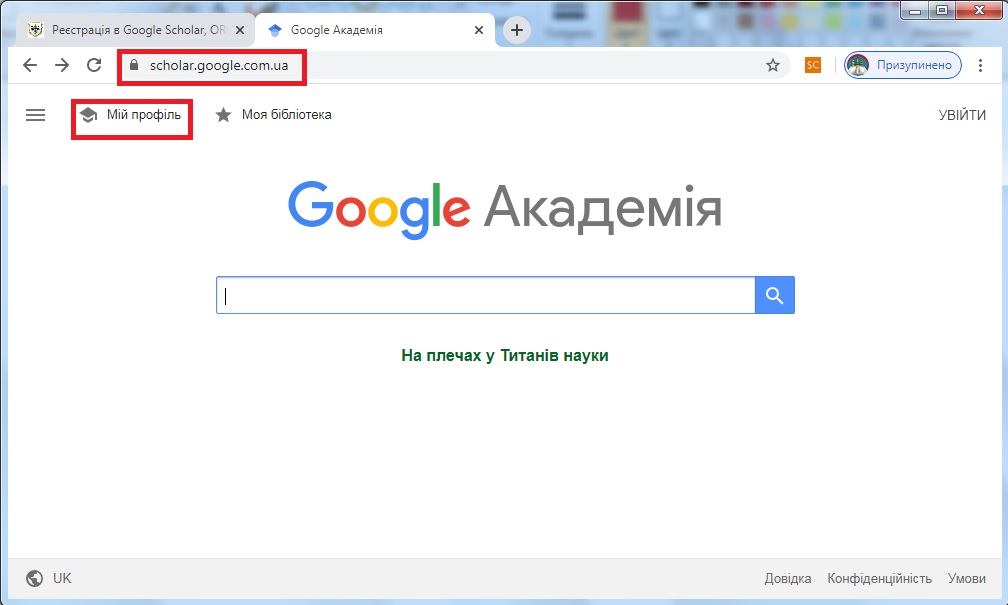Go forward with the browser forward arrow
Viewport: 1008px width, 605px height.
[x=62, y=65]
